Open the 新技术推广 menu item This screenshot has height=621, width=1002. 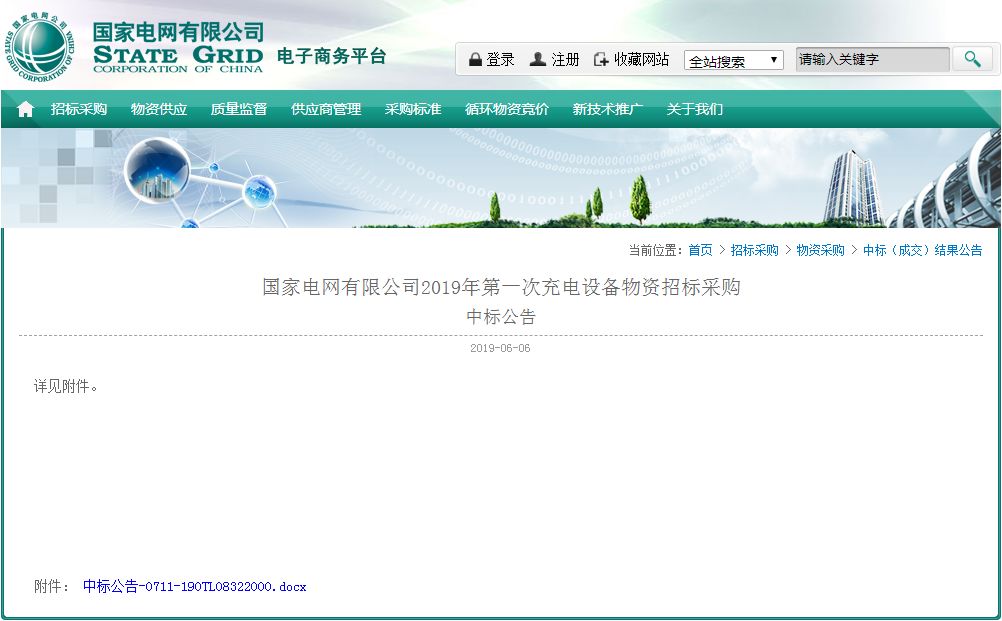point(608,109)
